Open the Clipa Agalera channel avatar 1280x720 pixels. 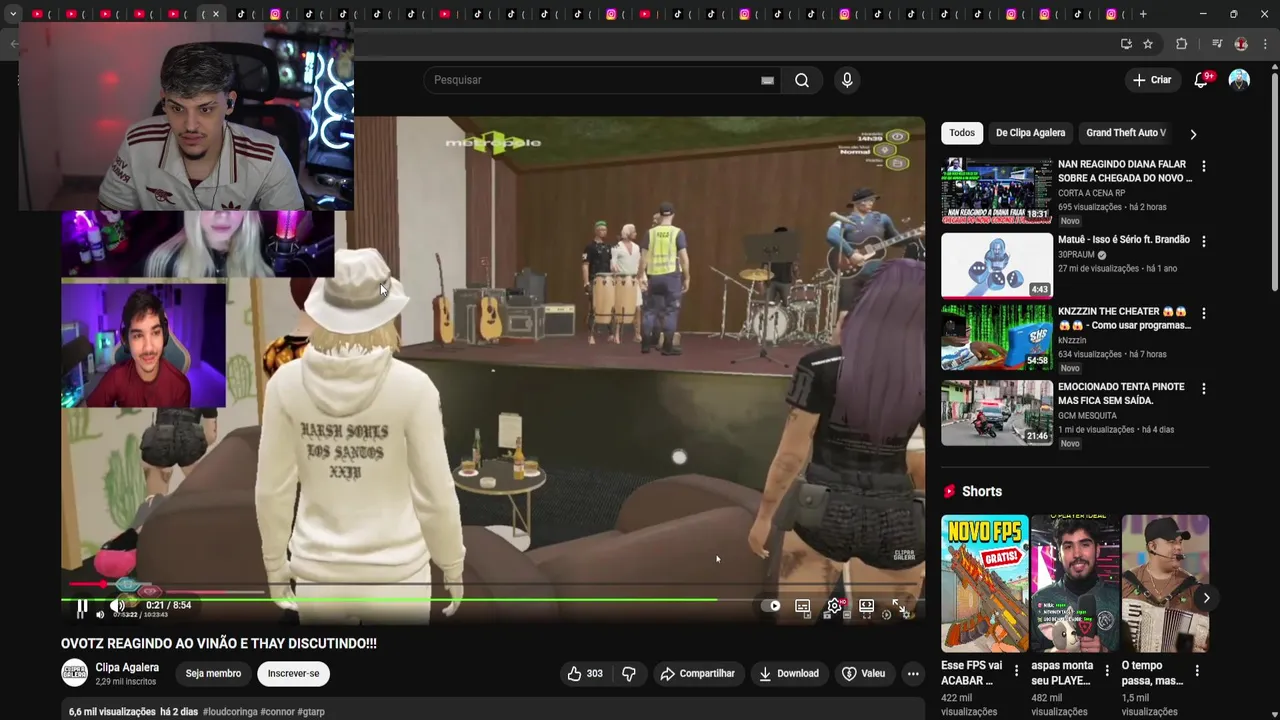point(75,673)
